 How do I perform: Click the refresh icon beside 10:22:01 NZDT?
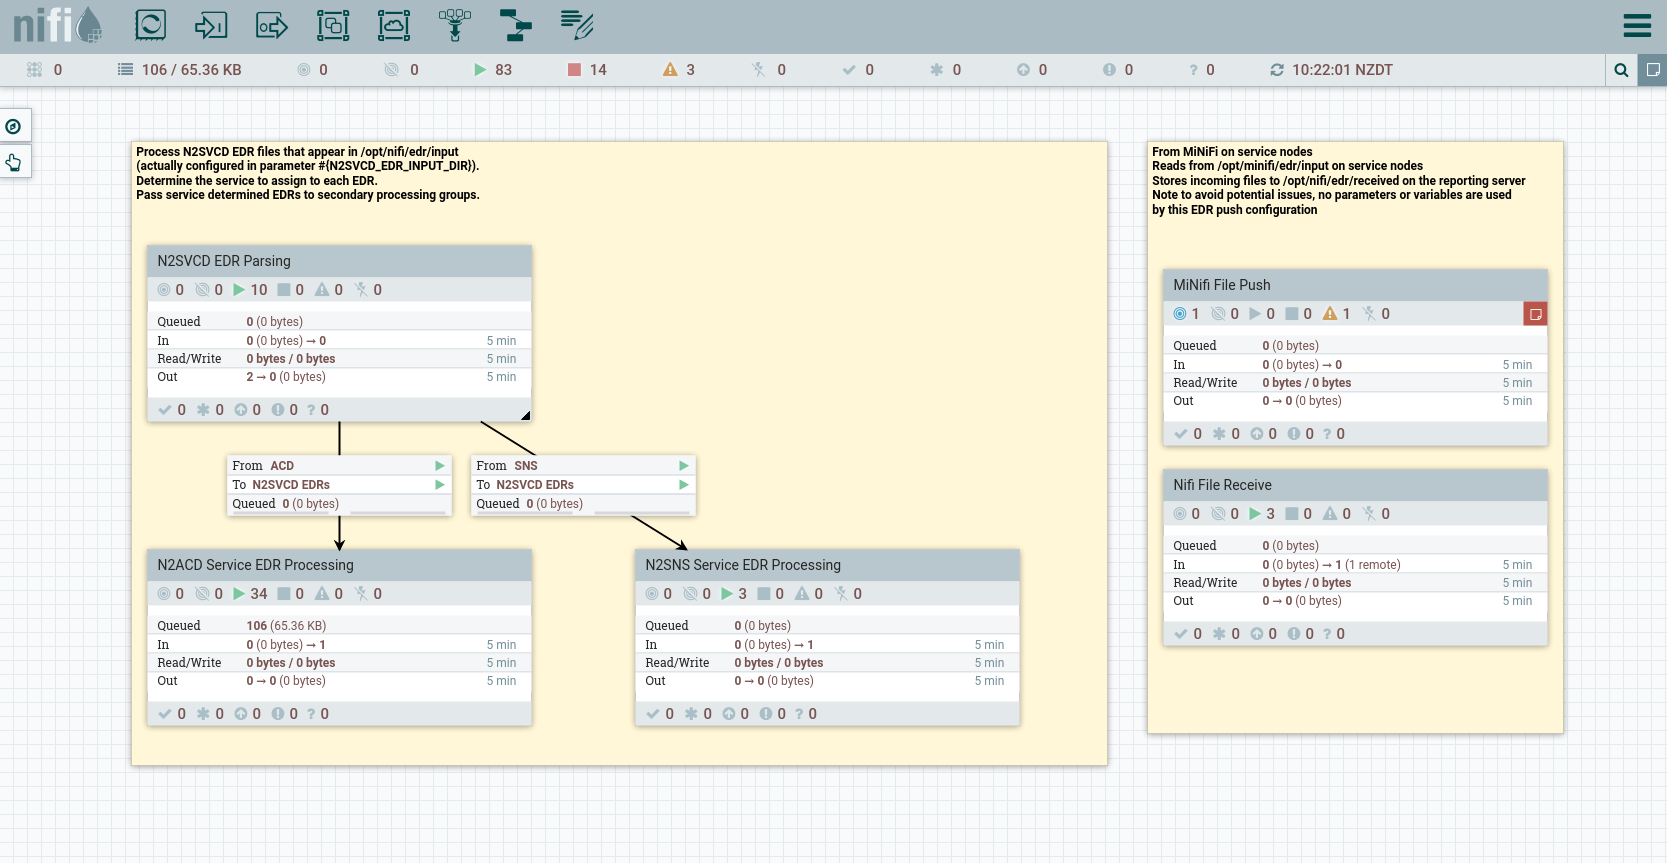coord(1277,70)
